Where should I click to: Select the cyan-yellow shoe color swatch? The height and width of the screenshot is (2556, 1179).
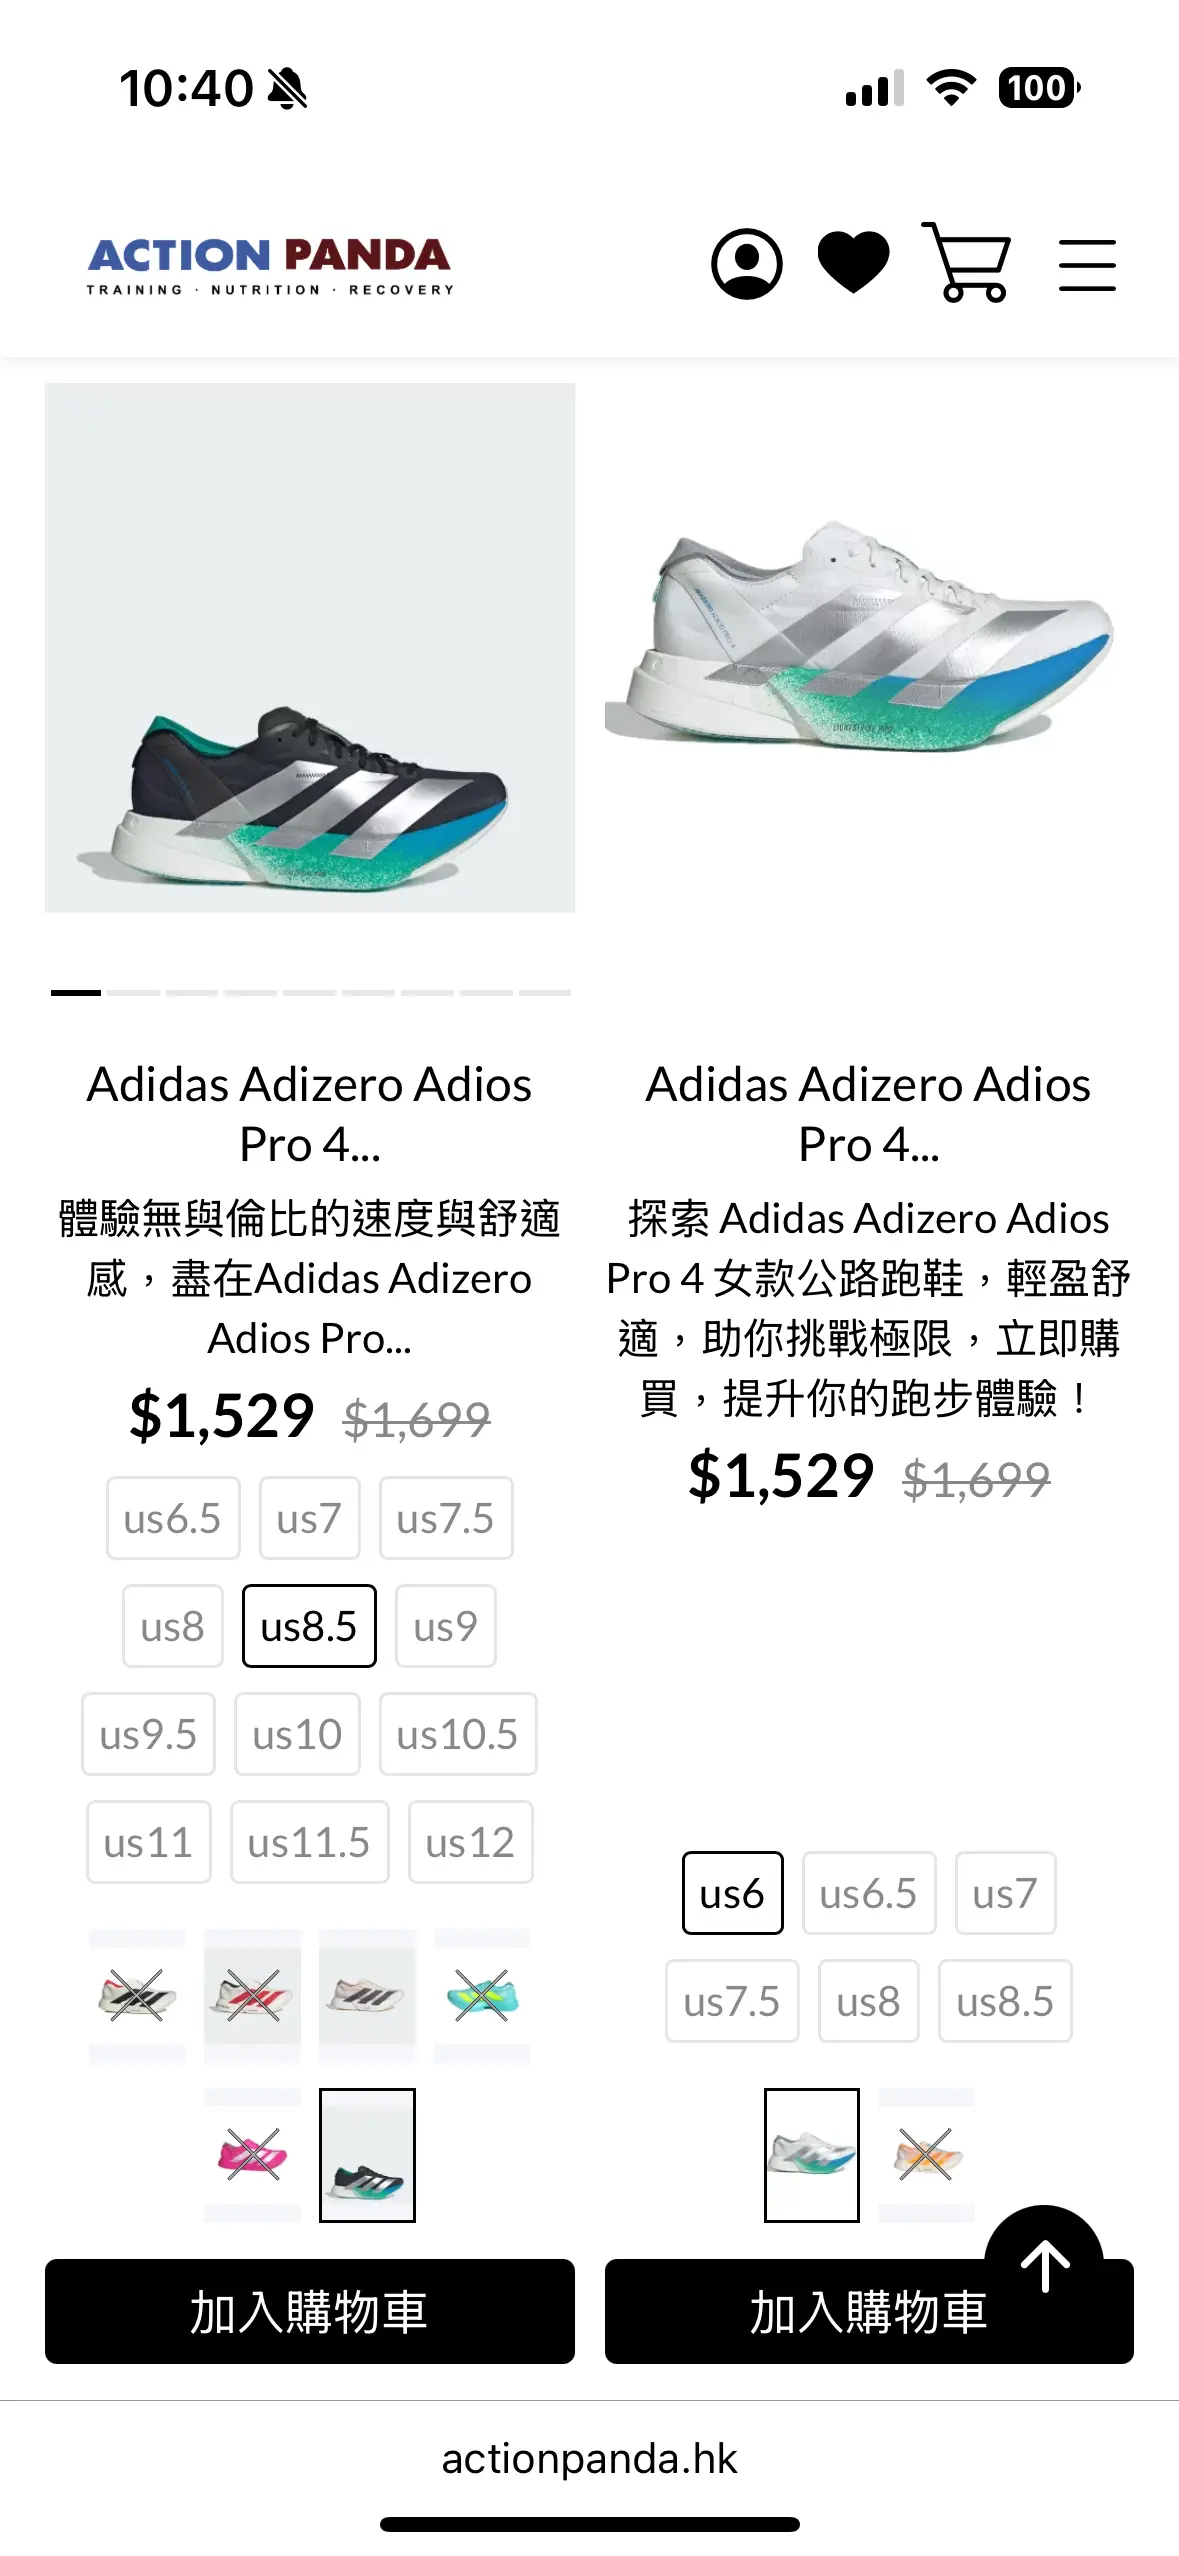point(482,1997)
